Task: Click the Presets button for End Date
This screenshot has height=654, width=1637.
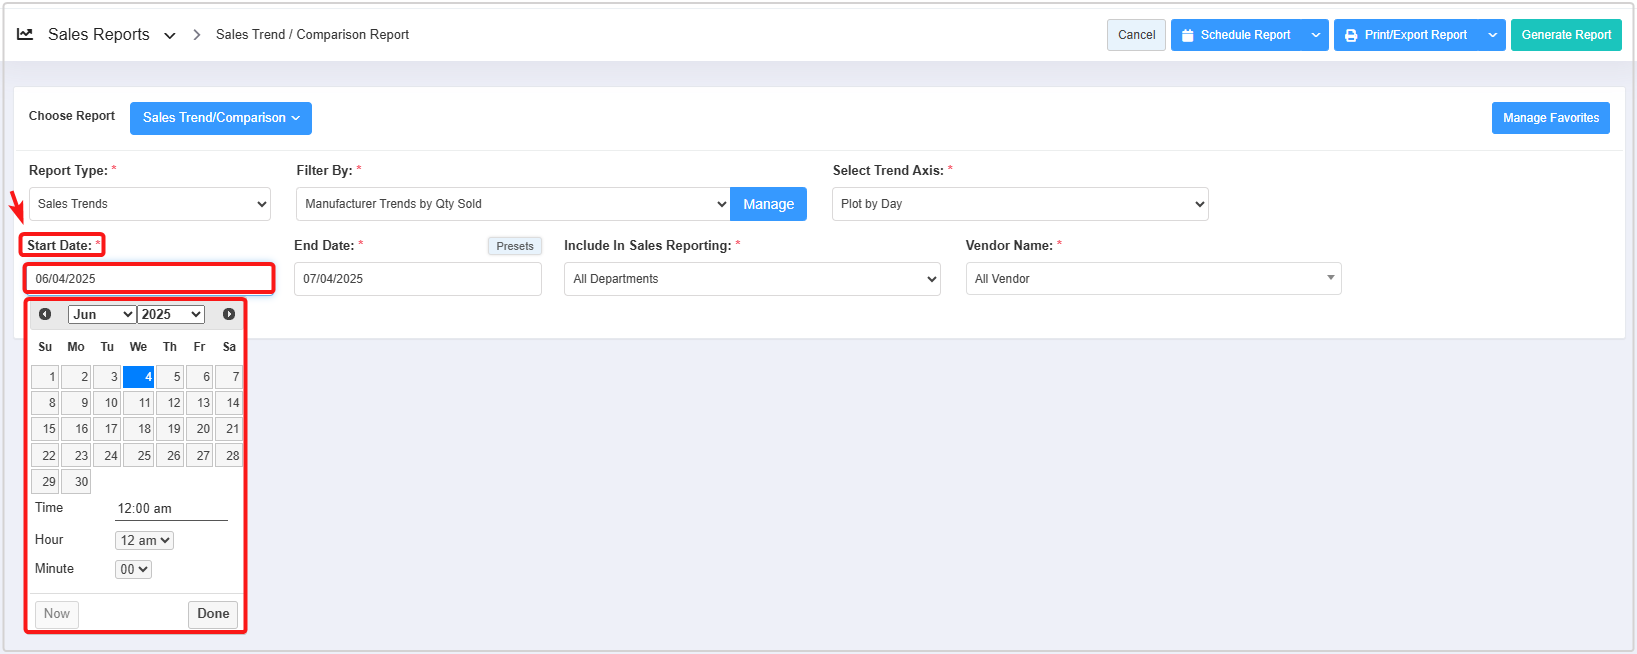Action: pos(515,246)
